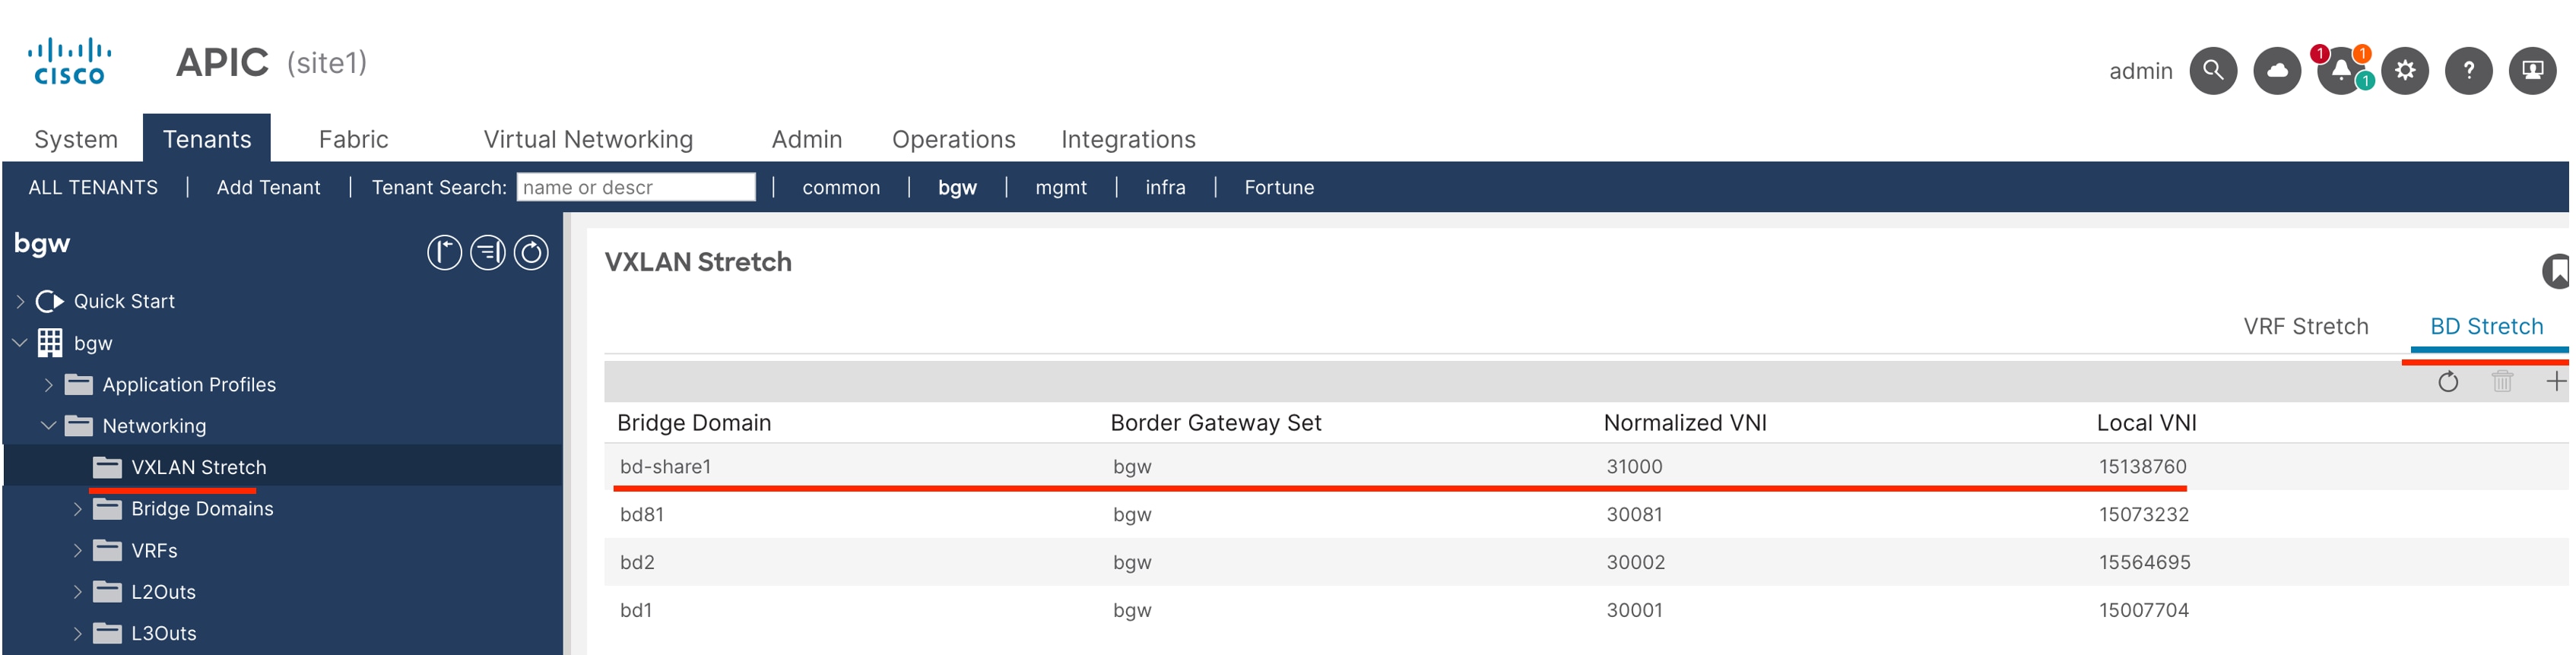This screenshot has width=2576, height=655.
Task: Select the bd2 row
Action: click(x=1586, y=562)
